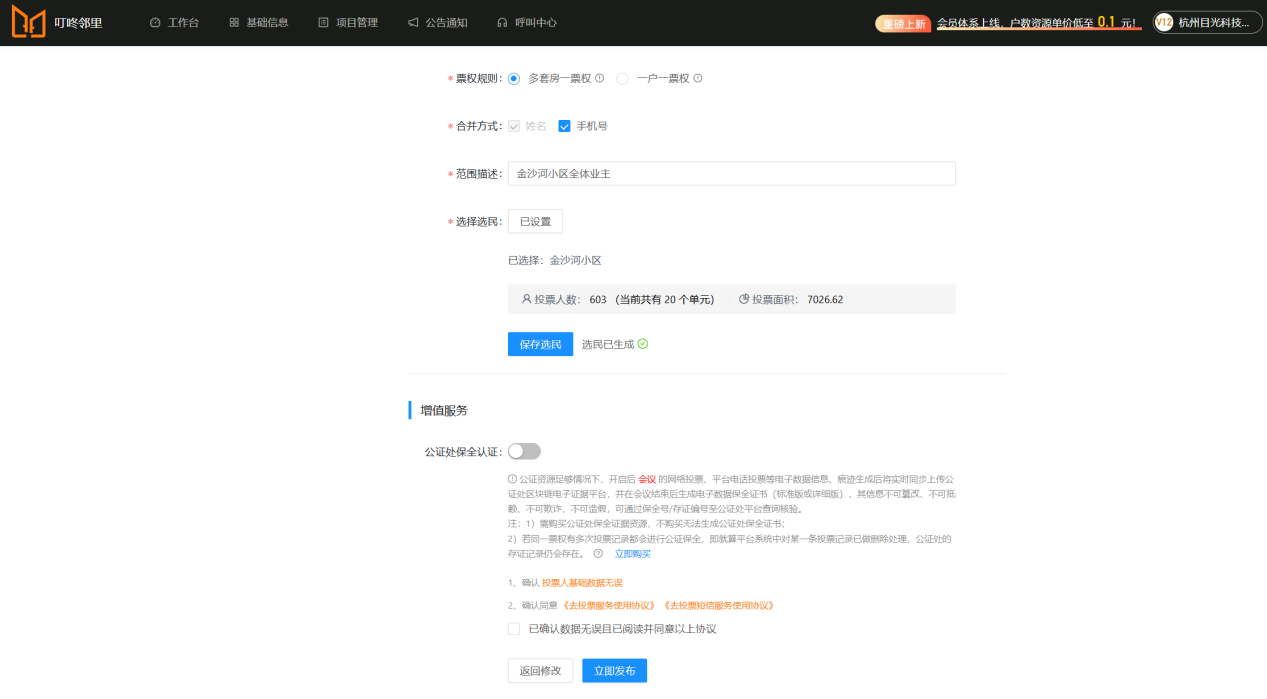Click help icon beside 一户一票权
Image resolution: width=1267 pixels, height=699 pixels.
(698, 79)
